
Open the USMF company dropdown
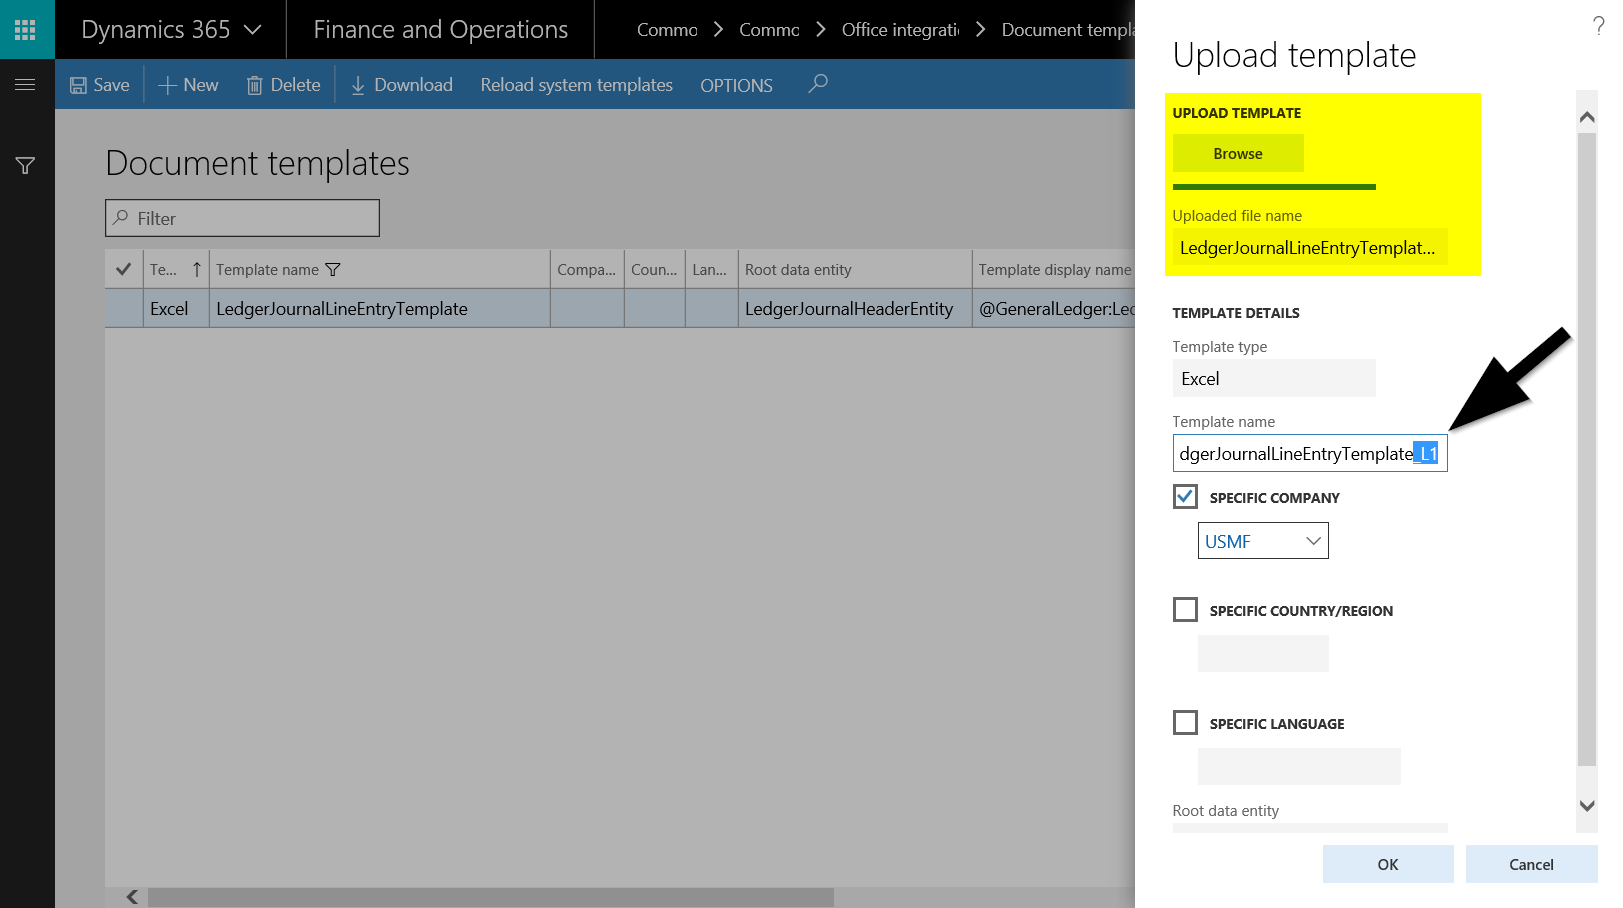(1263, 541)
